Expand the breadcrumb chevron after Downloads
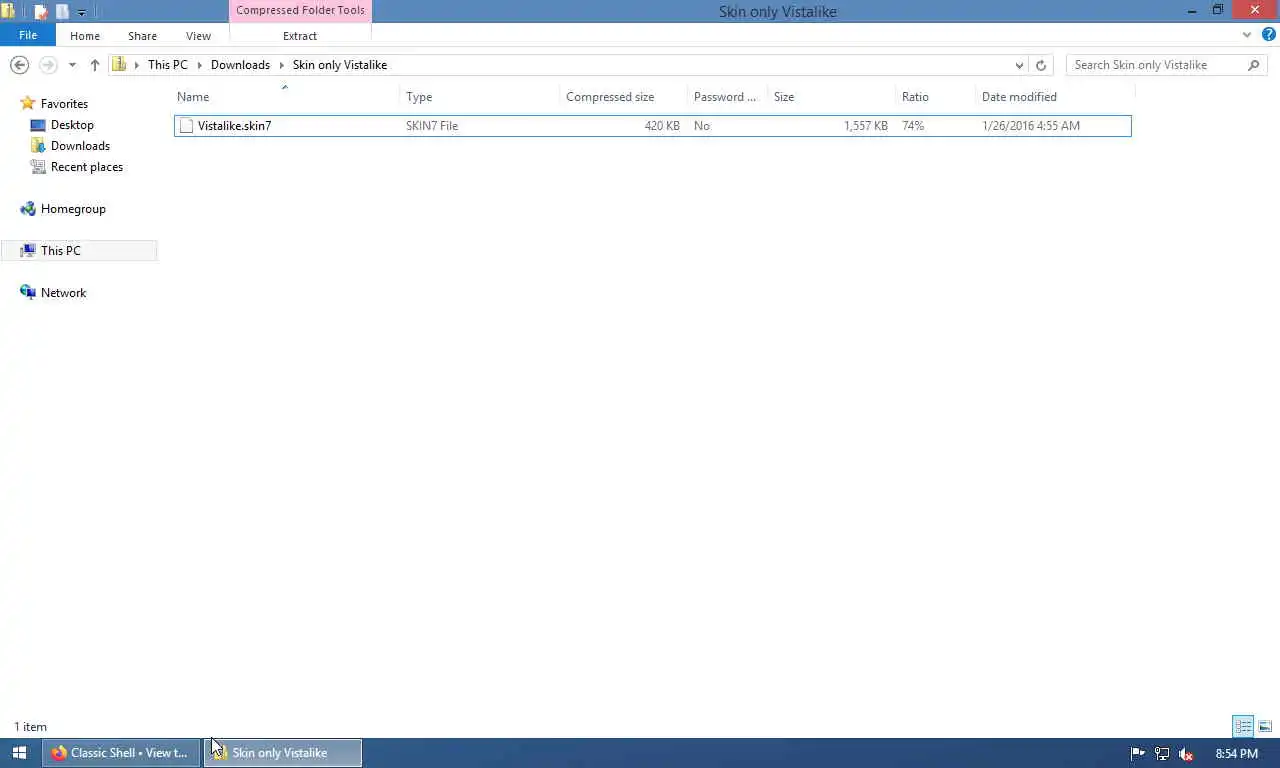The height and width of the screenshot is (768, 1280). [282, 65]
